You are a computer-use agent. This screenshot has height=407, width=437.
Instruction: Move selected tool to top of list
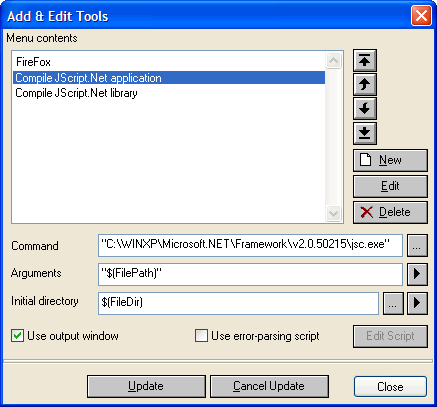365,60
